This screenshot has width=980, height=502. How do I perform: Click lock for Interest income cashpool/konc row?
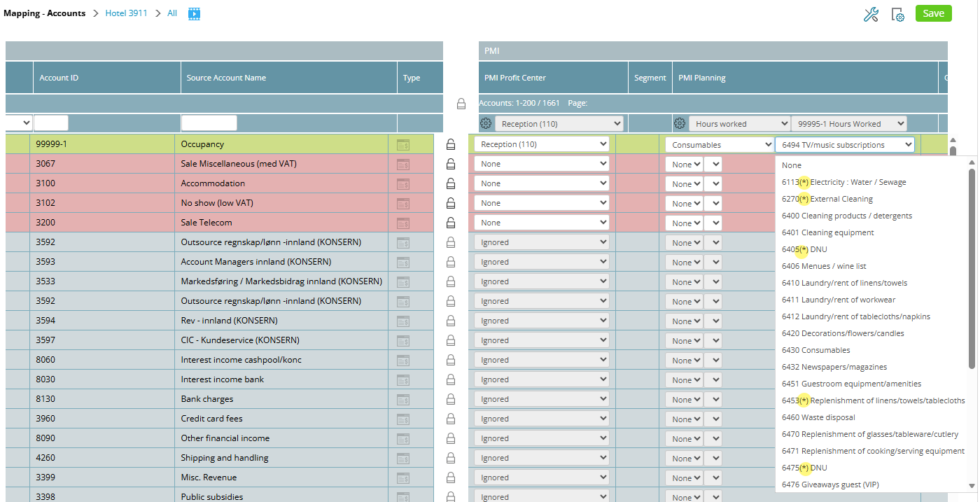pyautogui.click(x=450, y=360)
